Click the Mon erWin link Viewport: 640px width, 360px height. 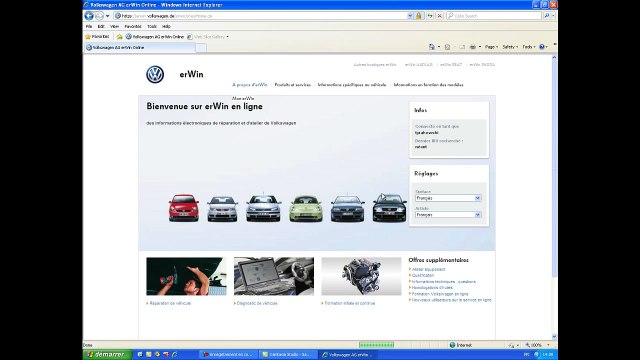click(243, 98)
